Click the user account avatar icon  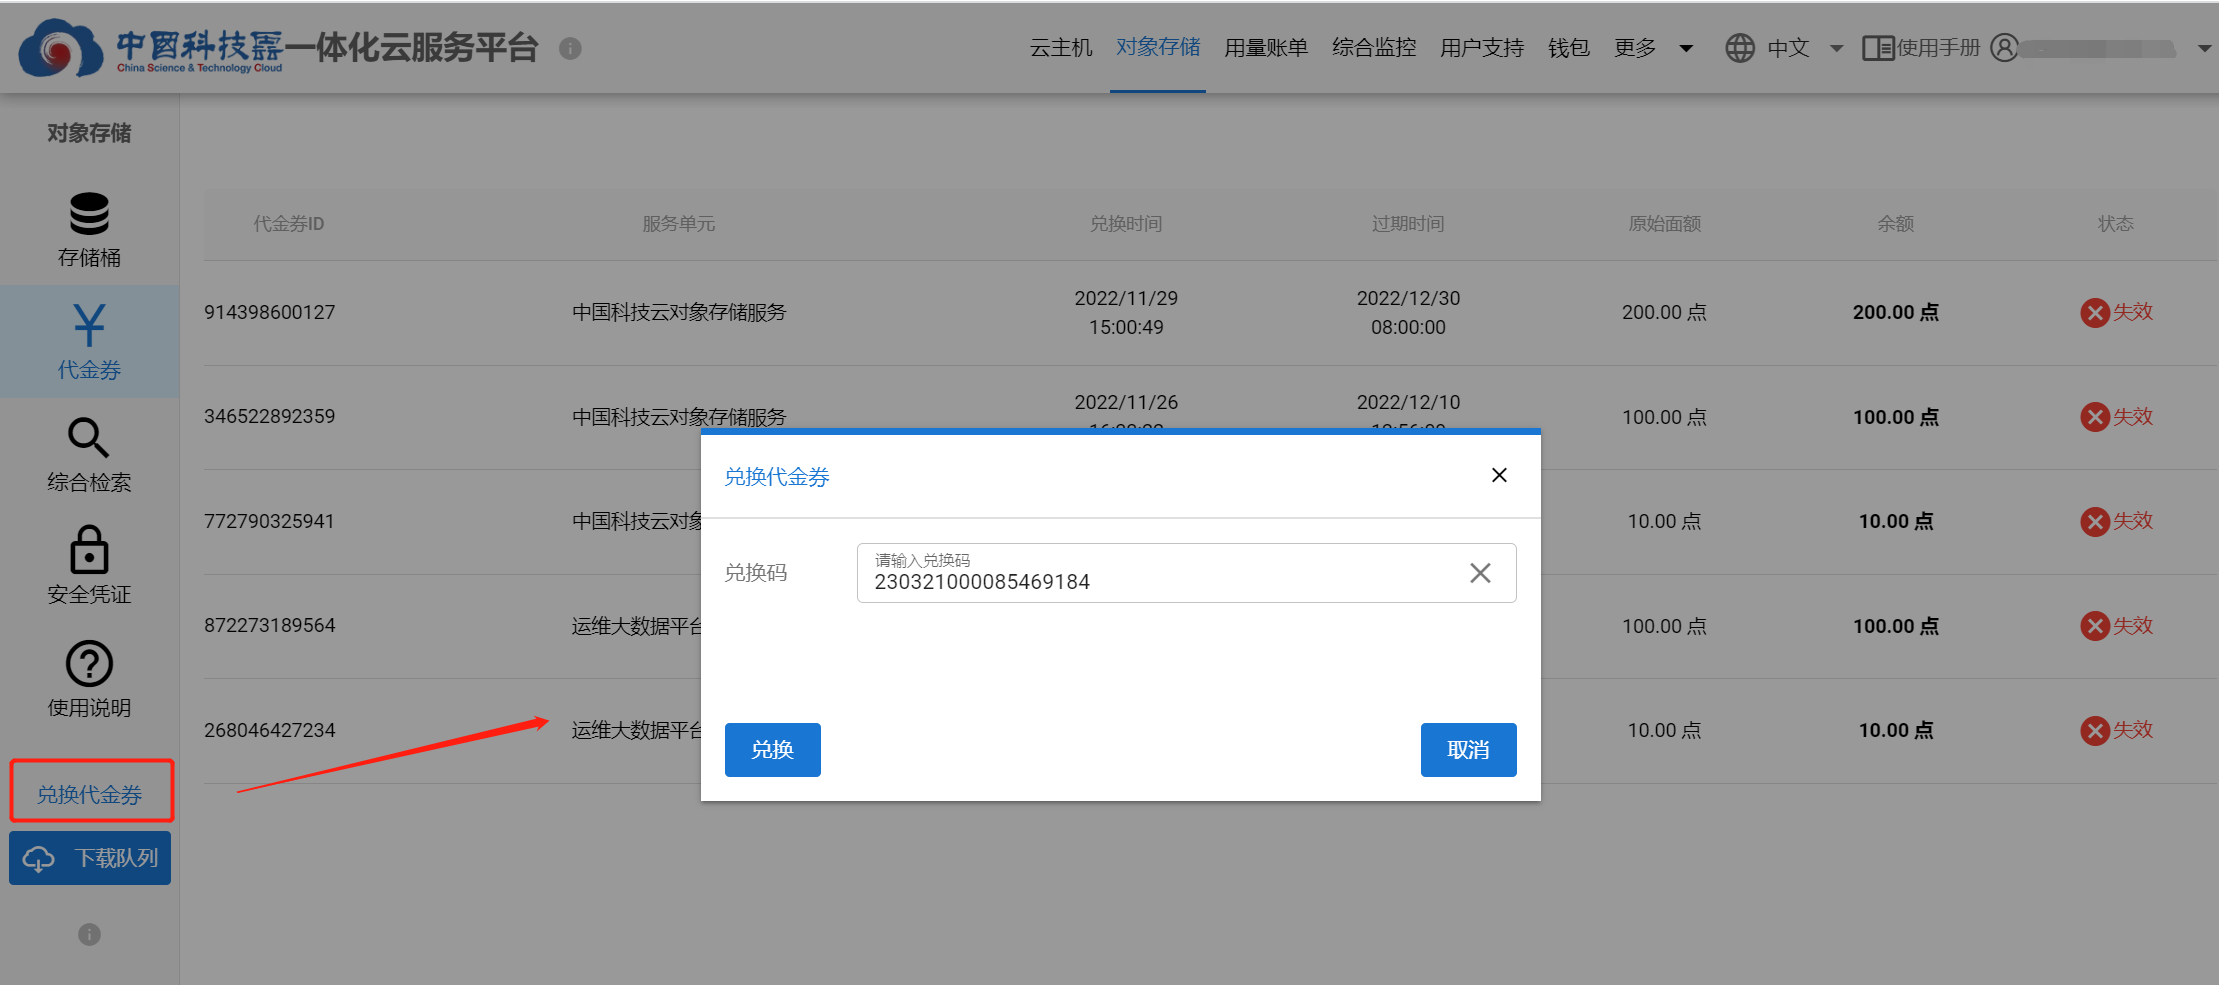tap(2004, 48)
